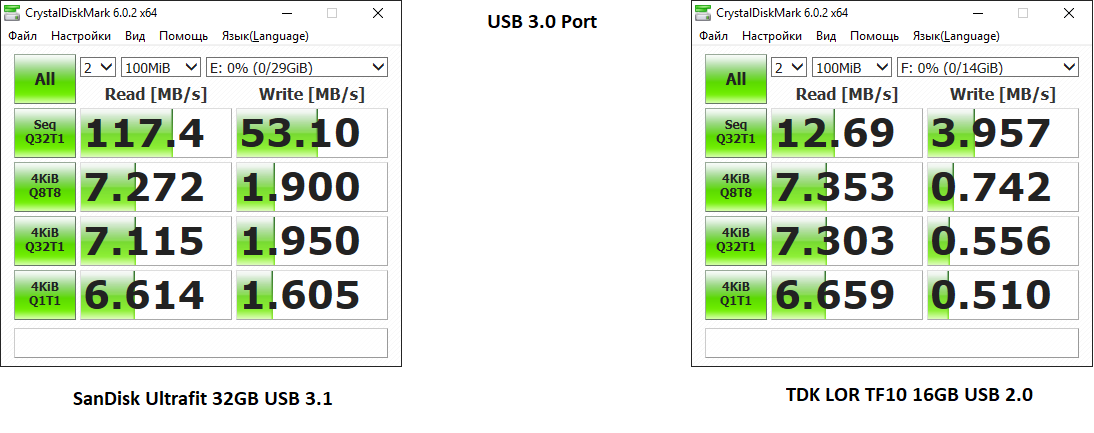1094x433 pixels.
Task: Click comment text field in TDK window
Action: pyautogui.click(x=892, y=342)
